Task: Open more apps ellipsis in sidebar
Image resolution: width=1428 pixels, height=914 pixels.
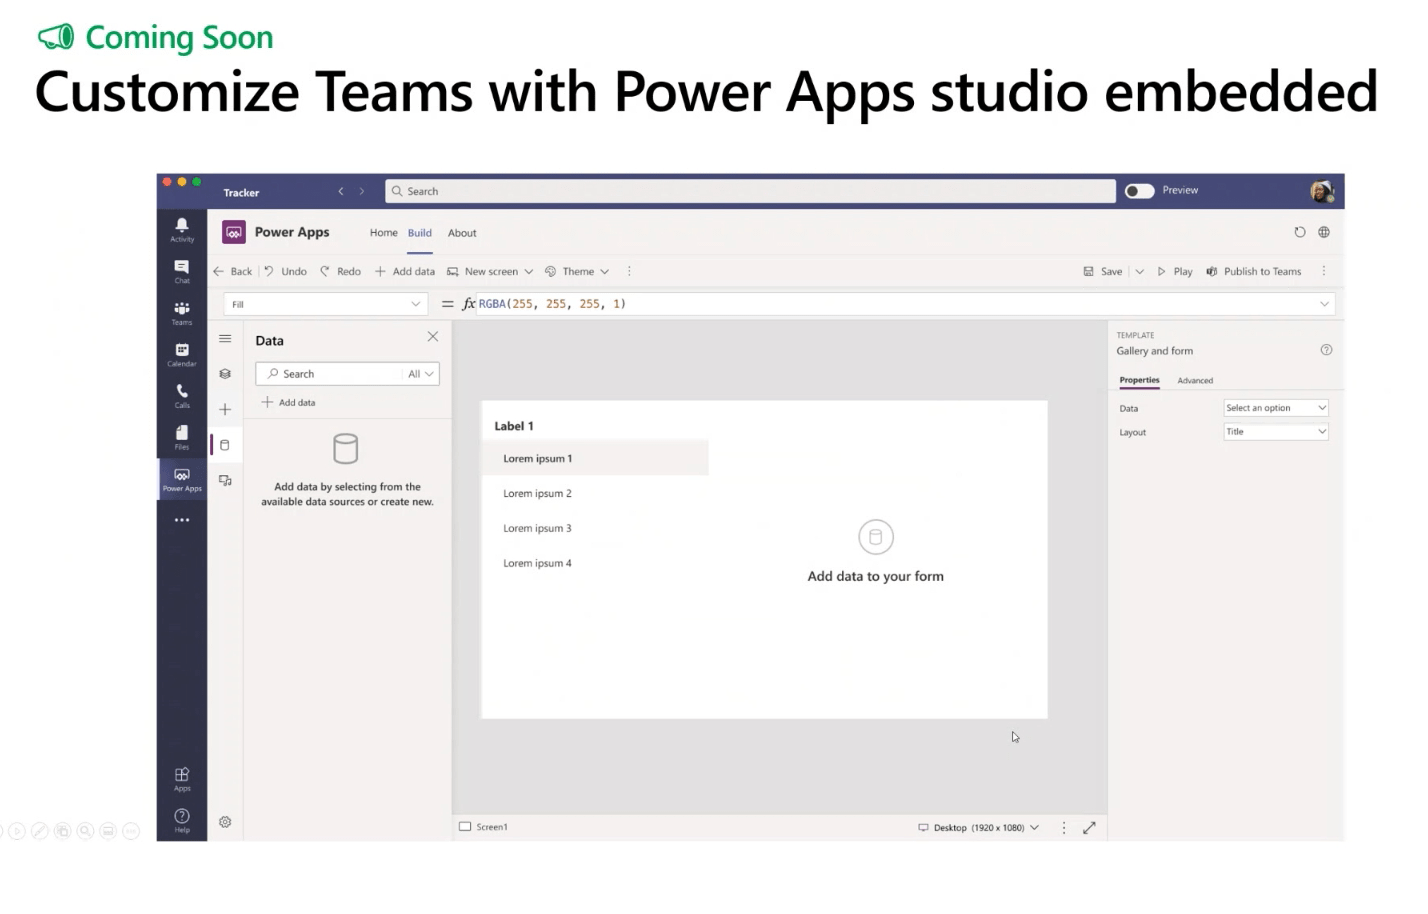Action: (x=182, y=520)
